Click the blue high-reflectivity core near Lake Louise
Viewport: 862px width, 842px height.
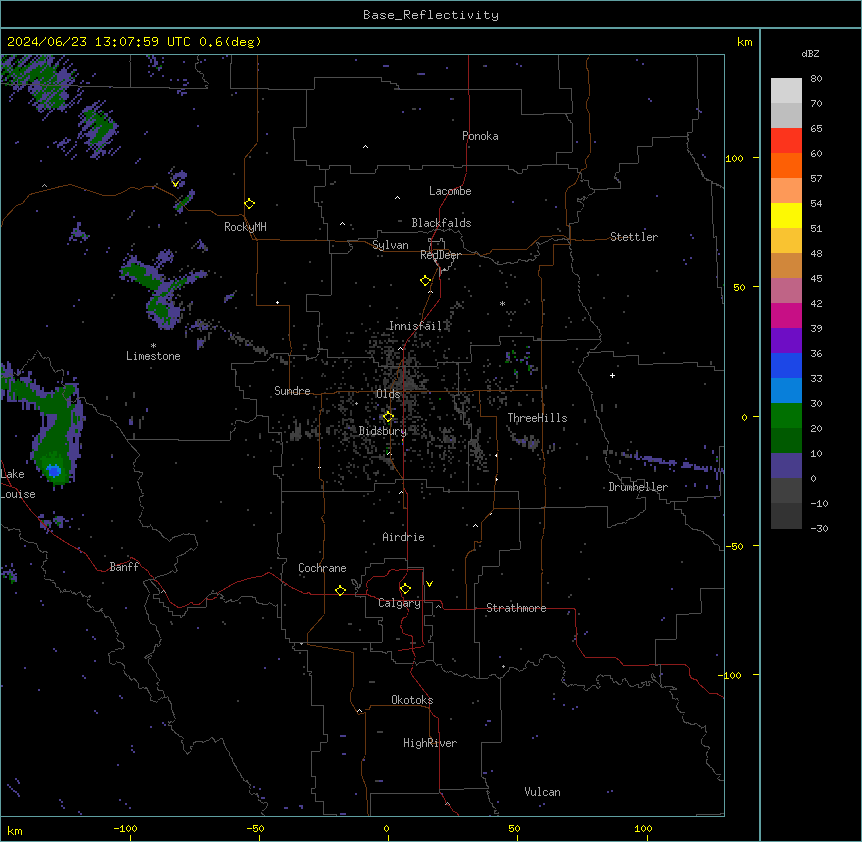(x=54, y=470)
